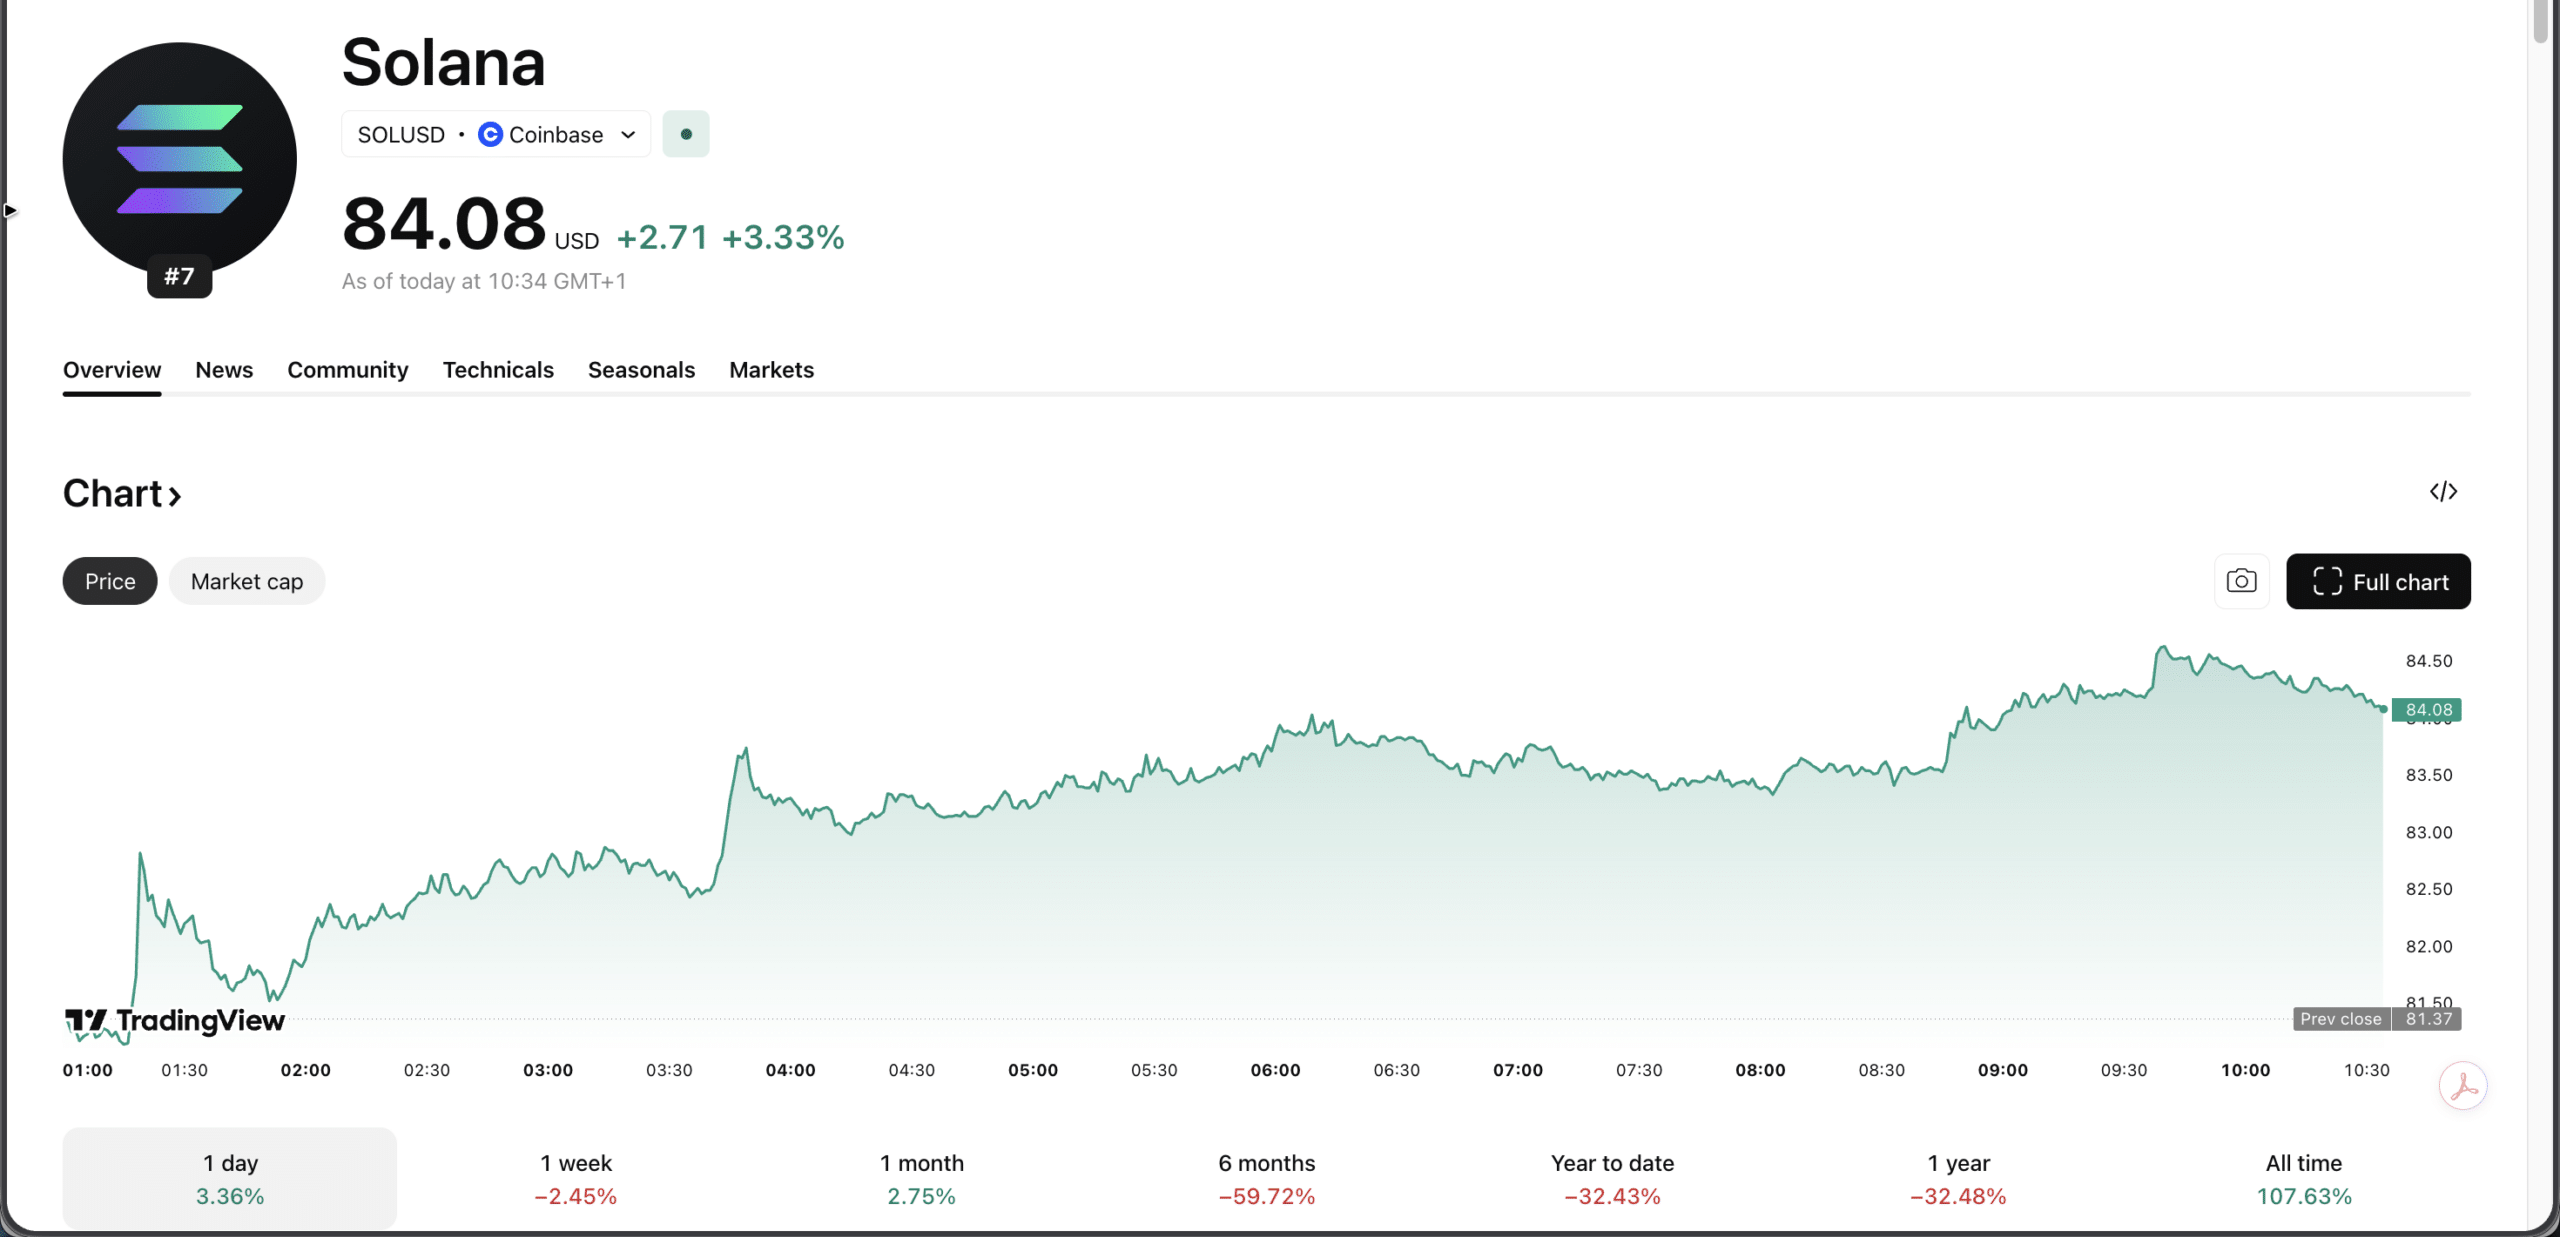Open the Community tab
The width and height of the screenshot is (2560, 1237).
click(348, 370)
